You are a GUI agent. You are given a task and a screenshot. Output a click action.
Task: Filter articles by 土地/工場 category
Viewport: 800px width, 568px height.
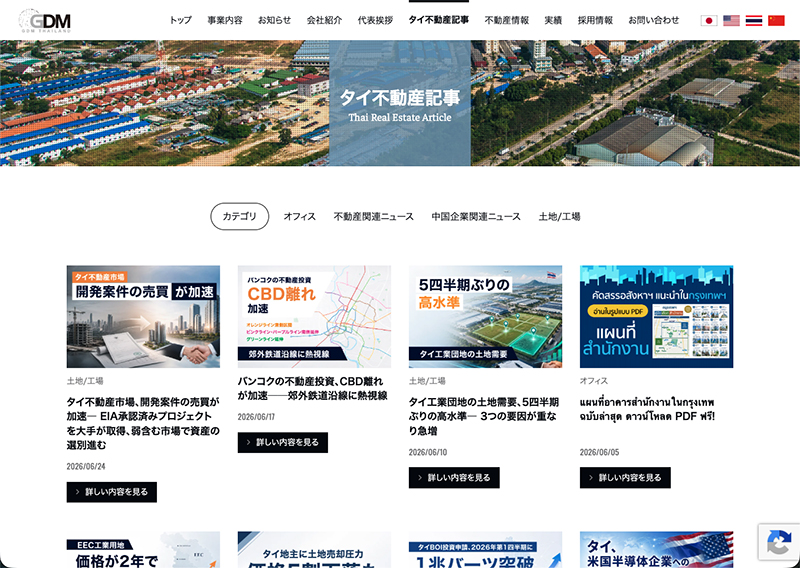(559, 216)
